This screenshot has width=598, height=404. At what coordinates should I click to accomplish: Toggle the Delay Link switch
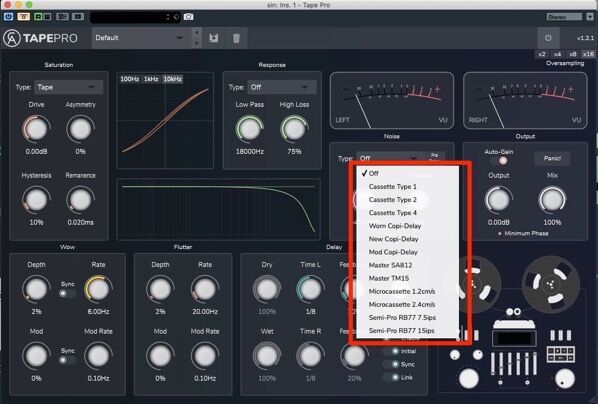coord(391,377)
